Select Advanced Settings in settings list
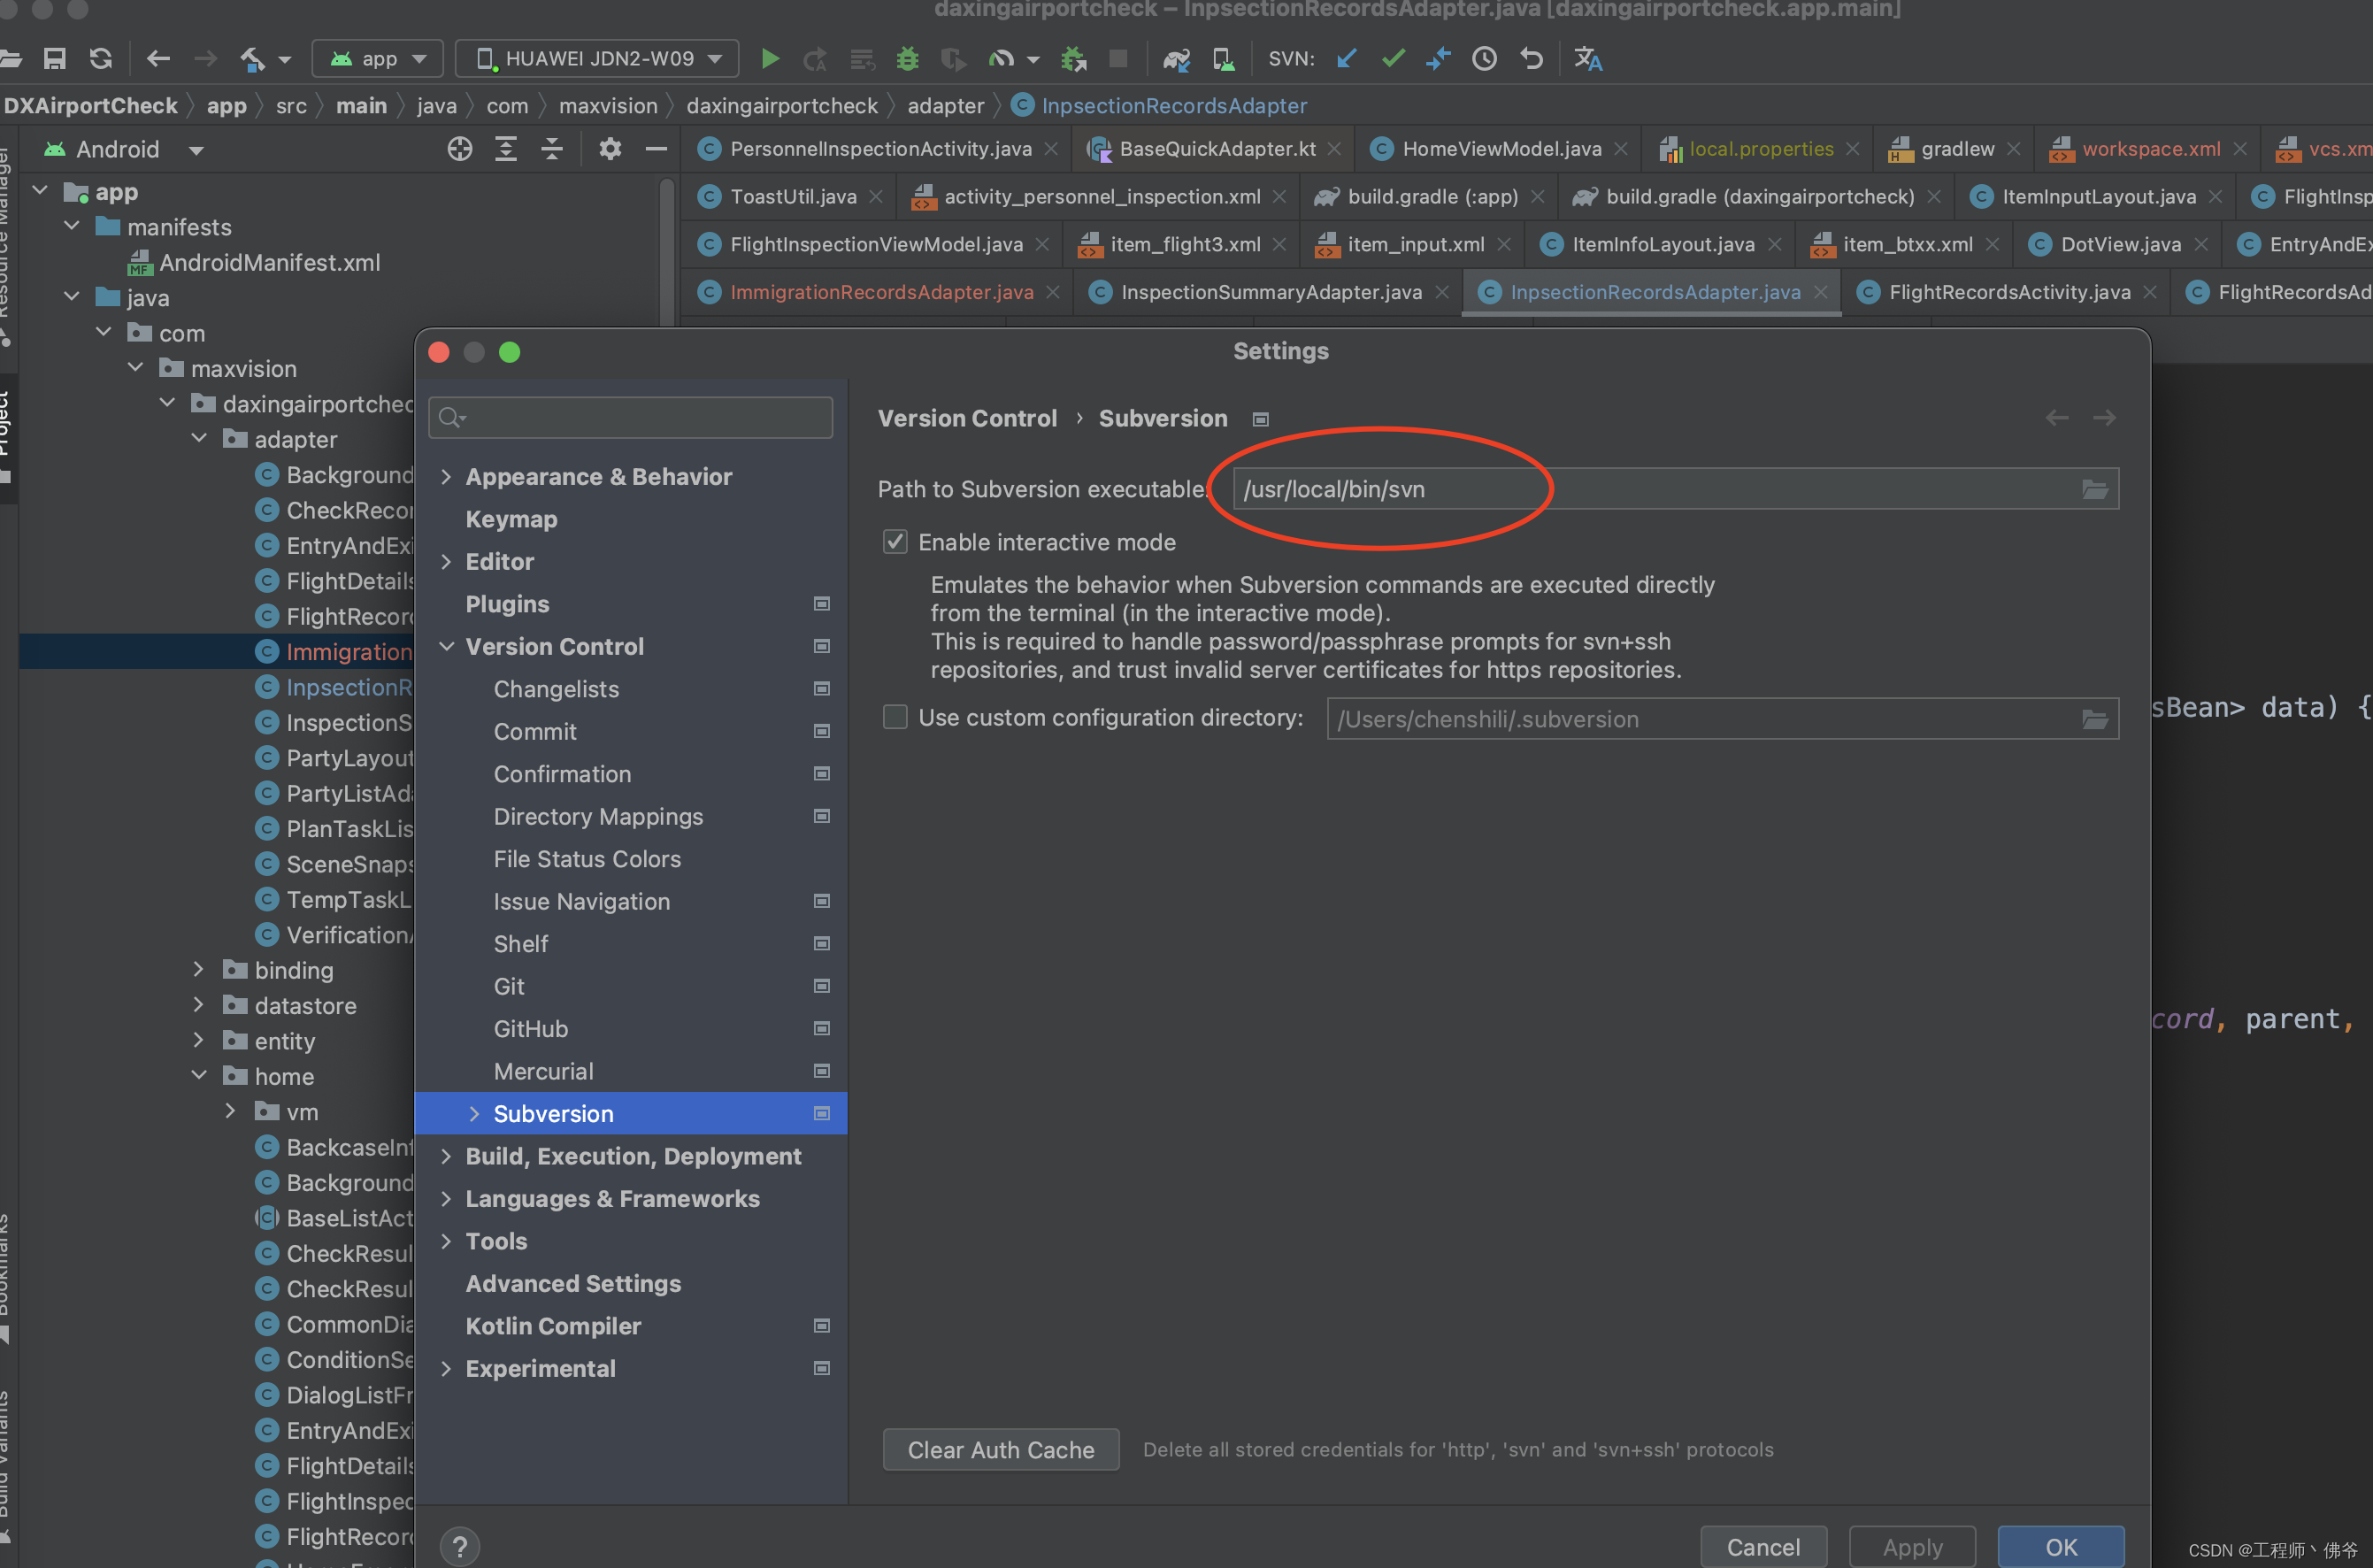 click(573, 1284)
